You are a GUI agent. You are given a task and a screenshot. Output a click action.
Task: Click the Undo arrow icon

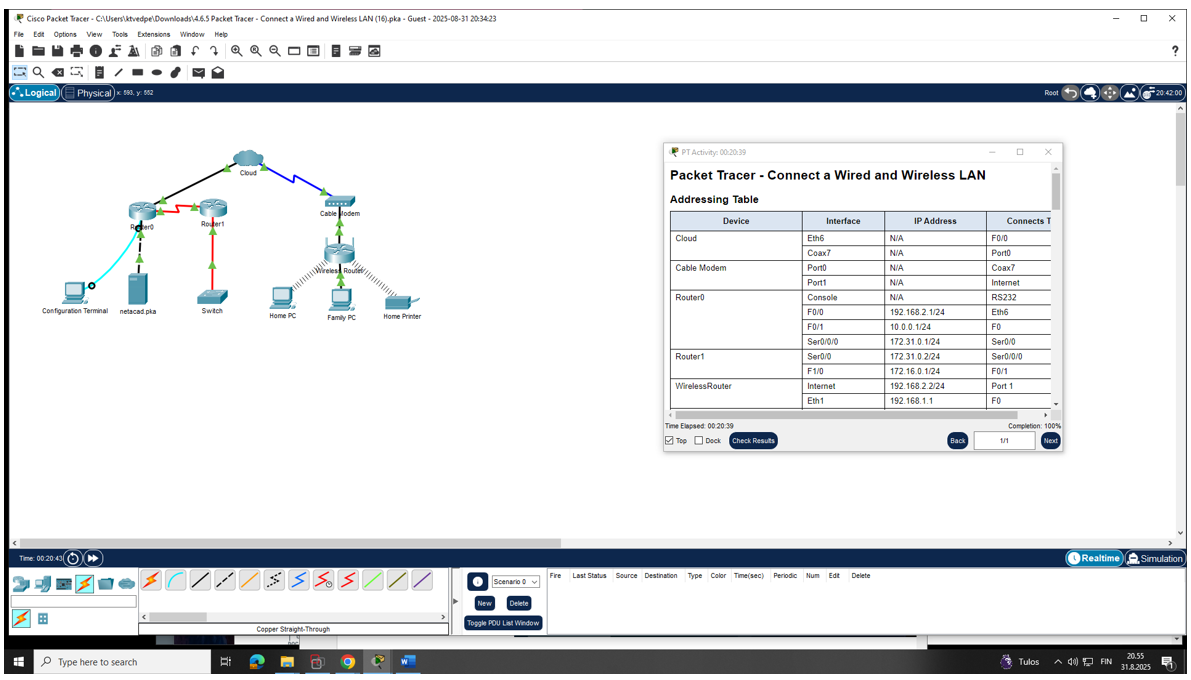tap(195, 51)
